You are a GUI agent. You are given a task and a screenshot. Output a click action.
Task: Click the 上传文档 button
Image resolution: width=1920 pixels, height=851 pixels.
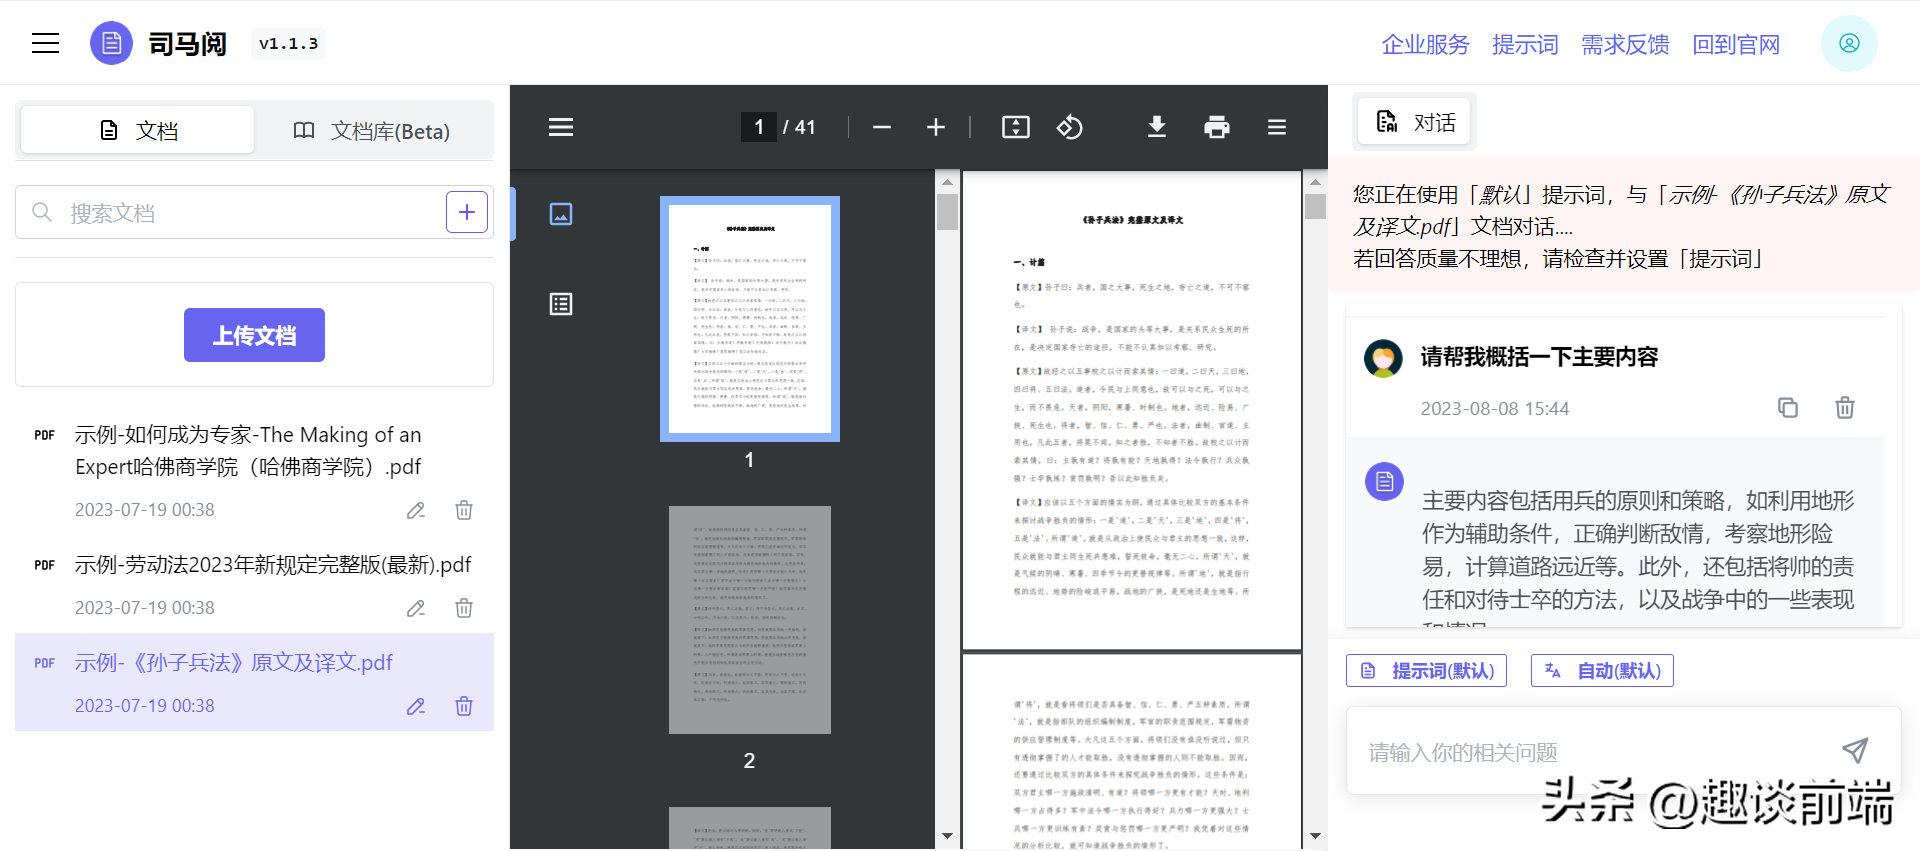(254, 335)
